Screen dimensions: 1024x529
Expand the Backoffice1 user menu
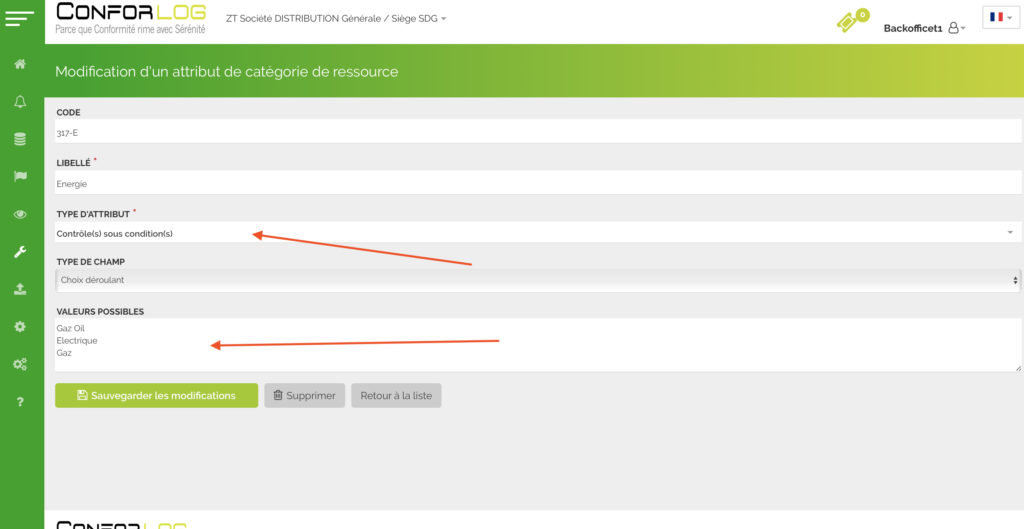point(924,28)
